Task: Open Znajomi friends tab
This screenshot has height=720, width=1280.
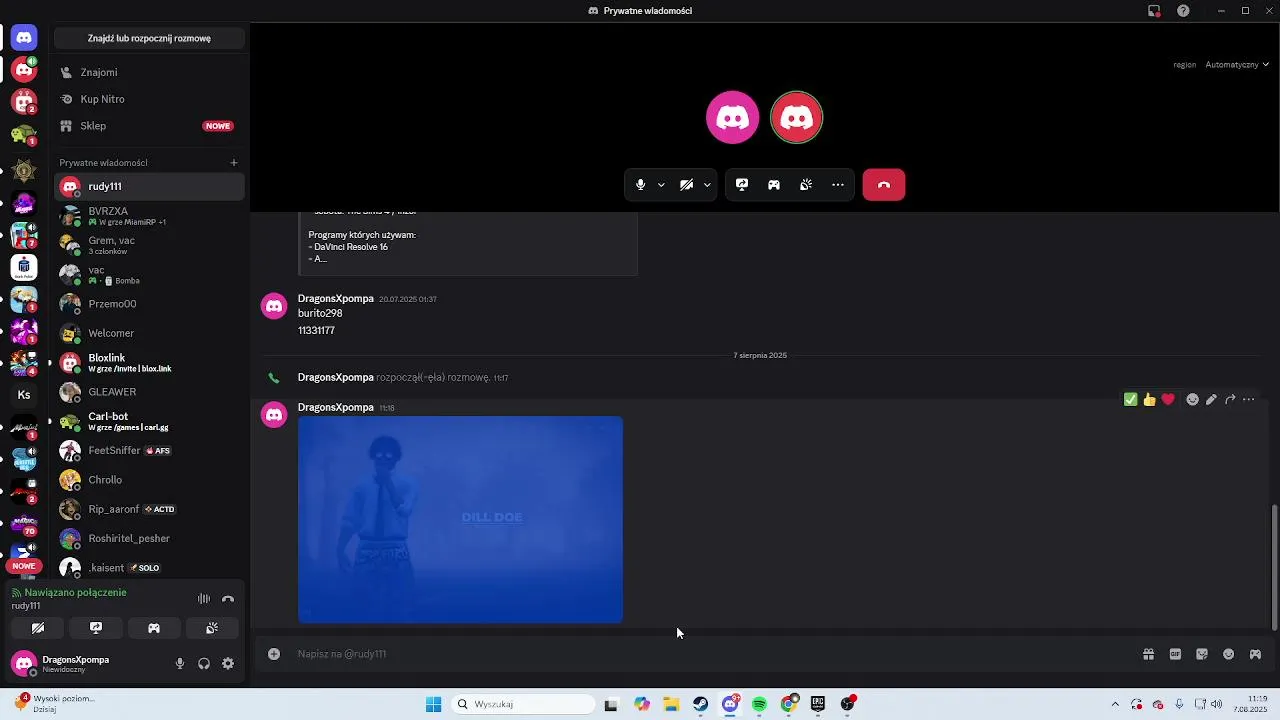Action: (x=149, y=72)
